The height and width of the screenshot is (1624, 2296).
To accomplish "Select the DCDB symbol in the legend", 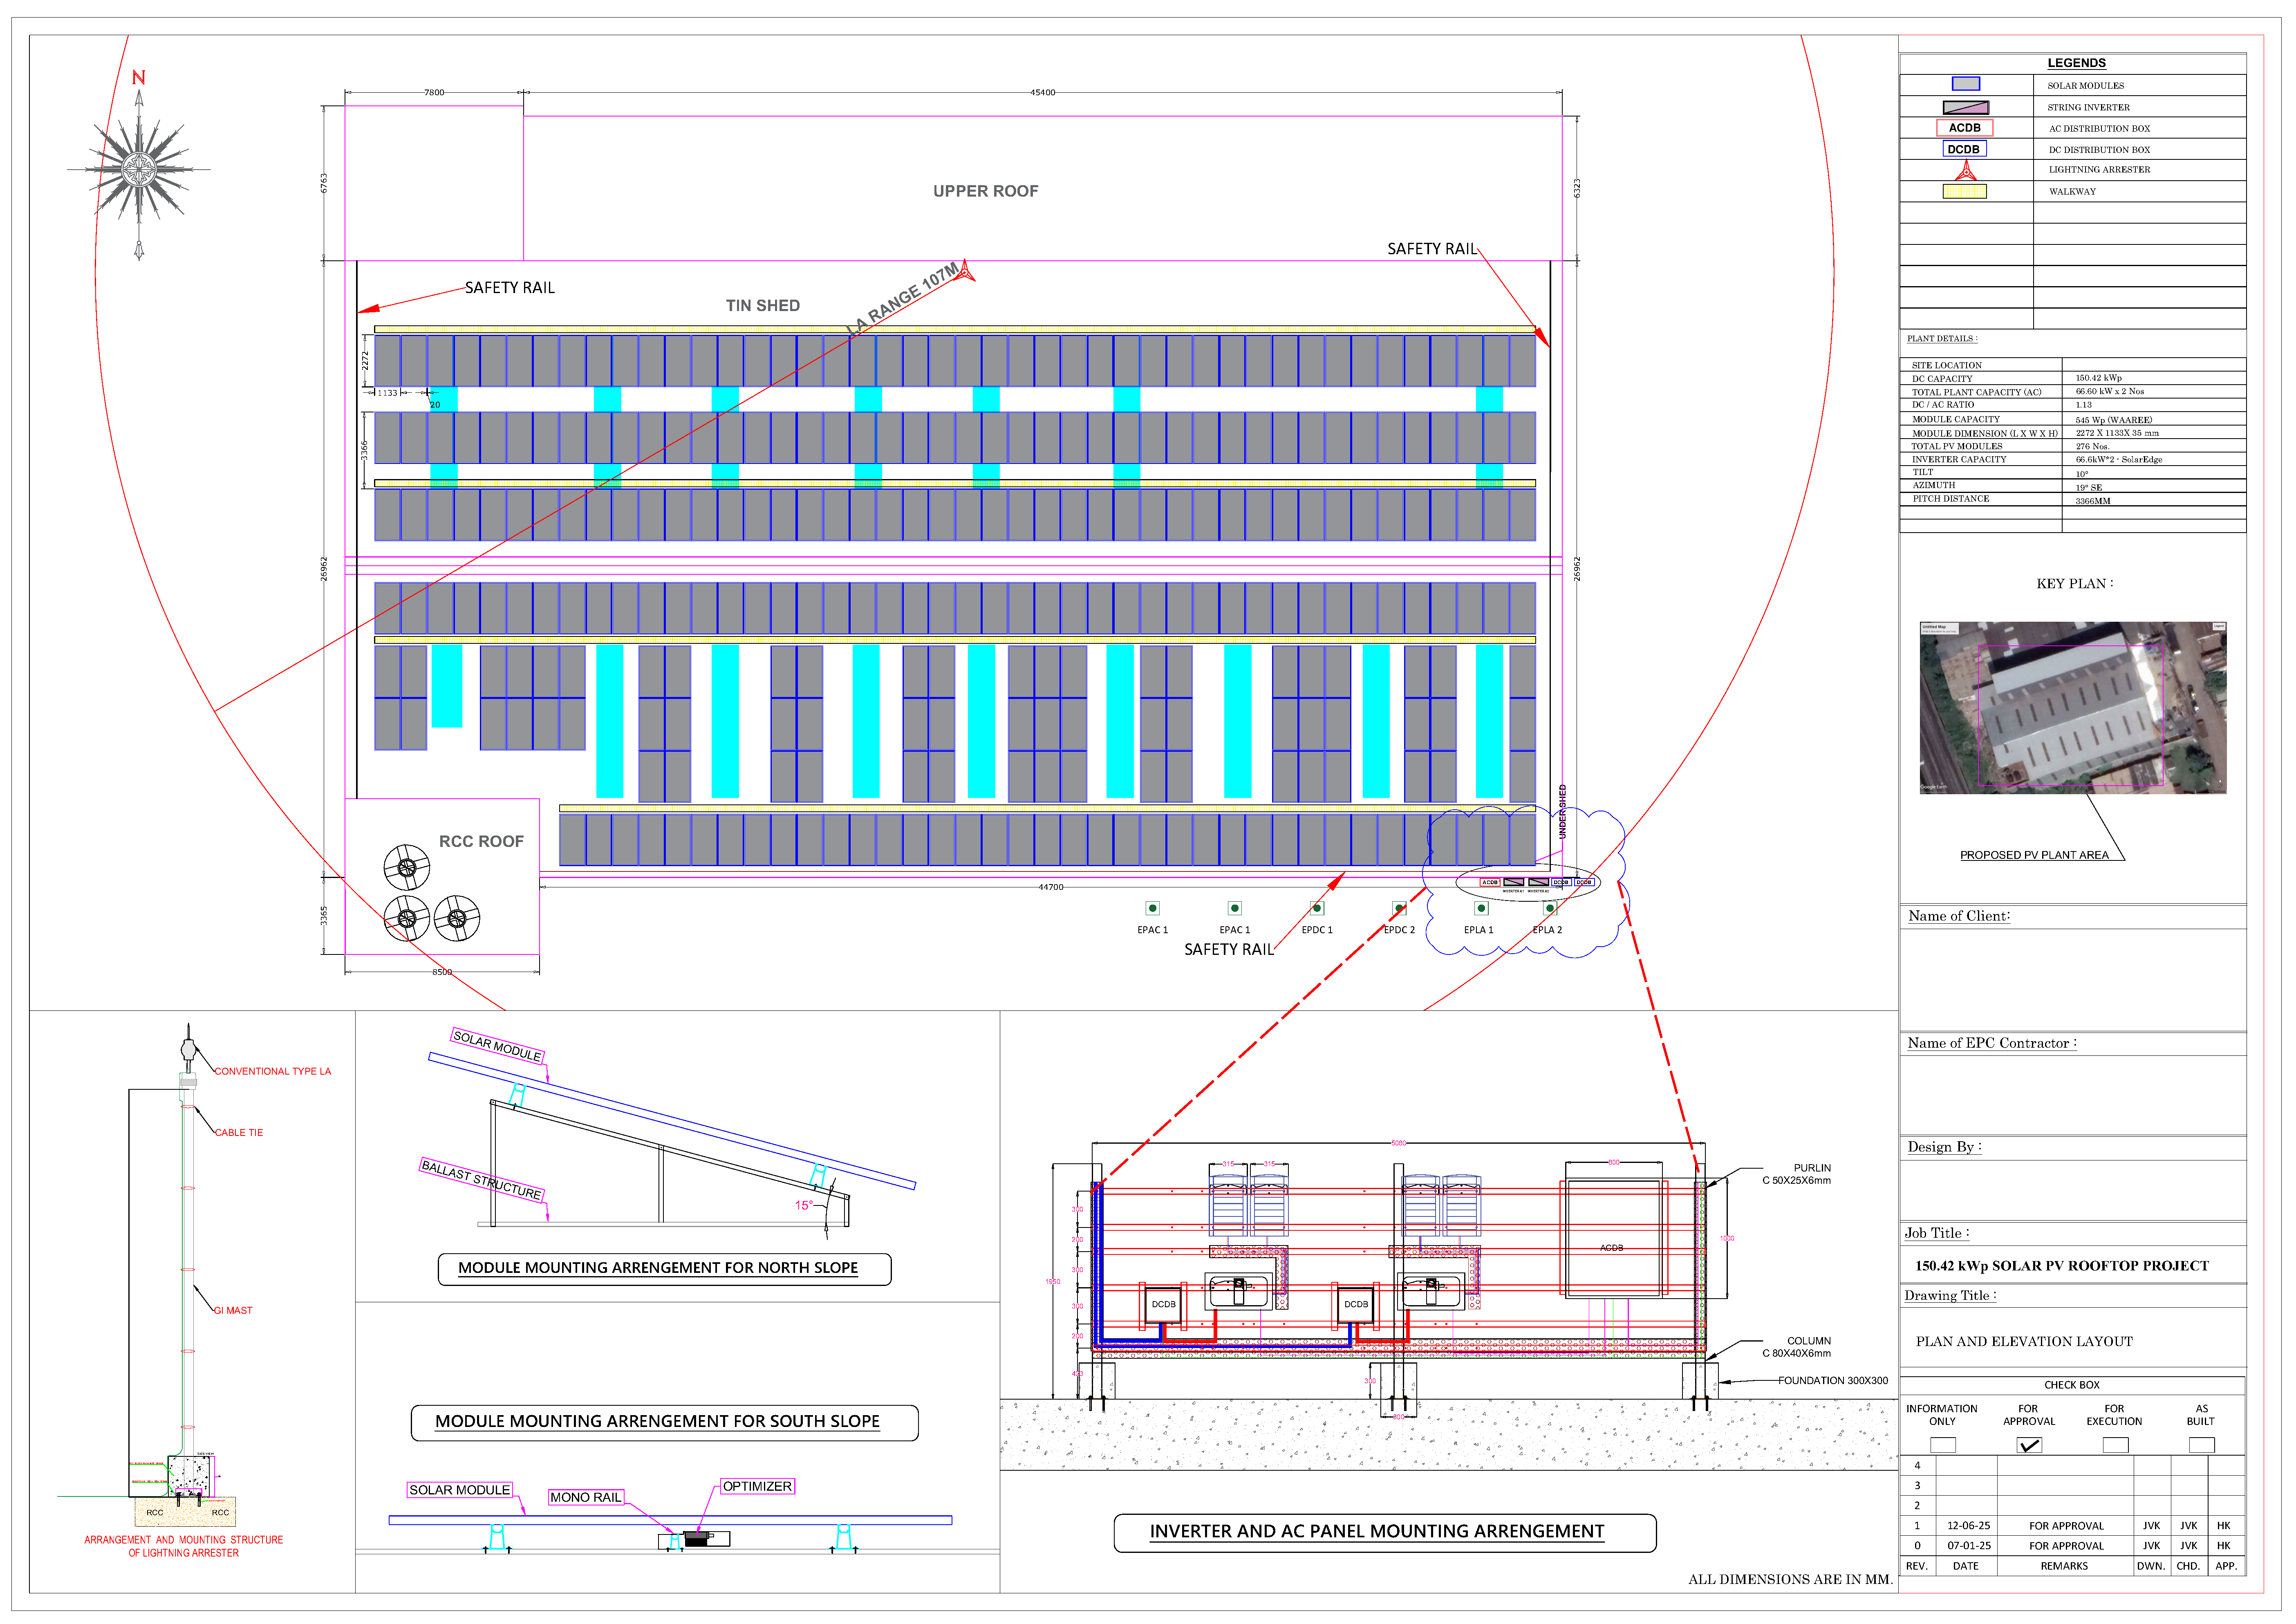I will point(1964,149).
